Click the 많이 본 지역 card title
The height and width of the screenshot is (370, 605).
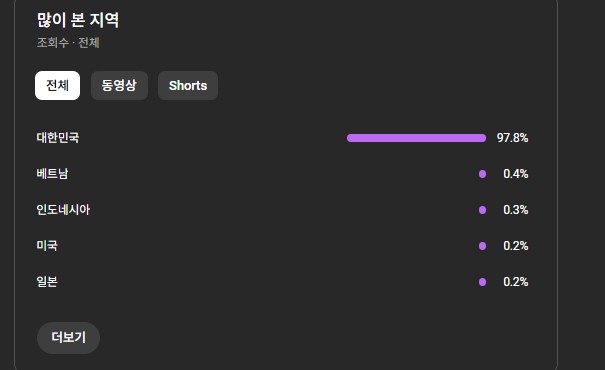coord(78,20)
